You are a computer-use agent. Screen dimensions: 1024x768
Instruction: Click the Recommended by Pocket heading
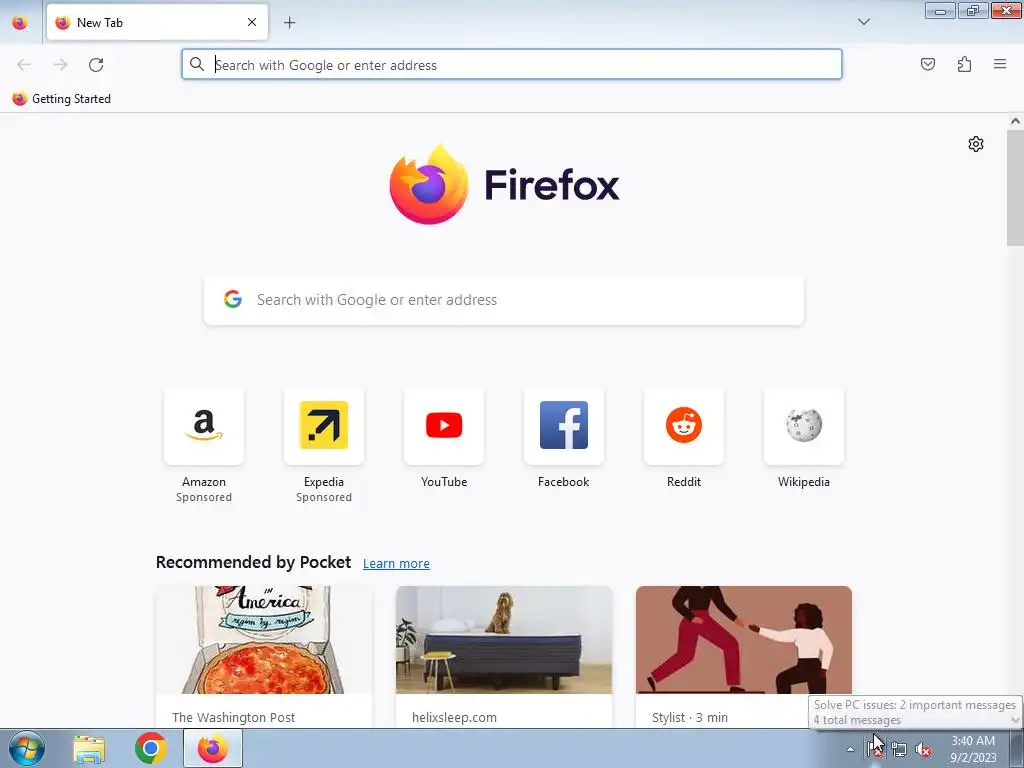[253, 562]
